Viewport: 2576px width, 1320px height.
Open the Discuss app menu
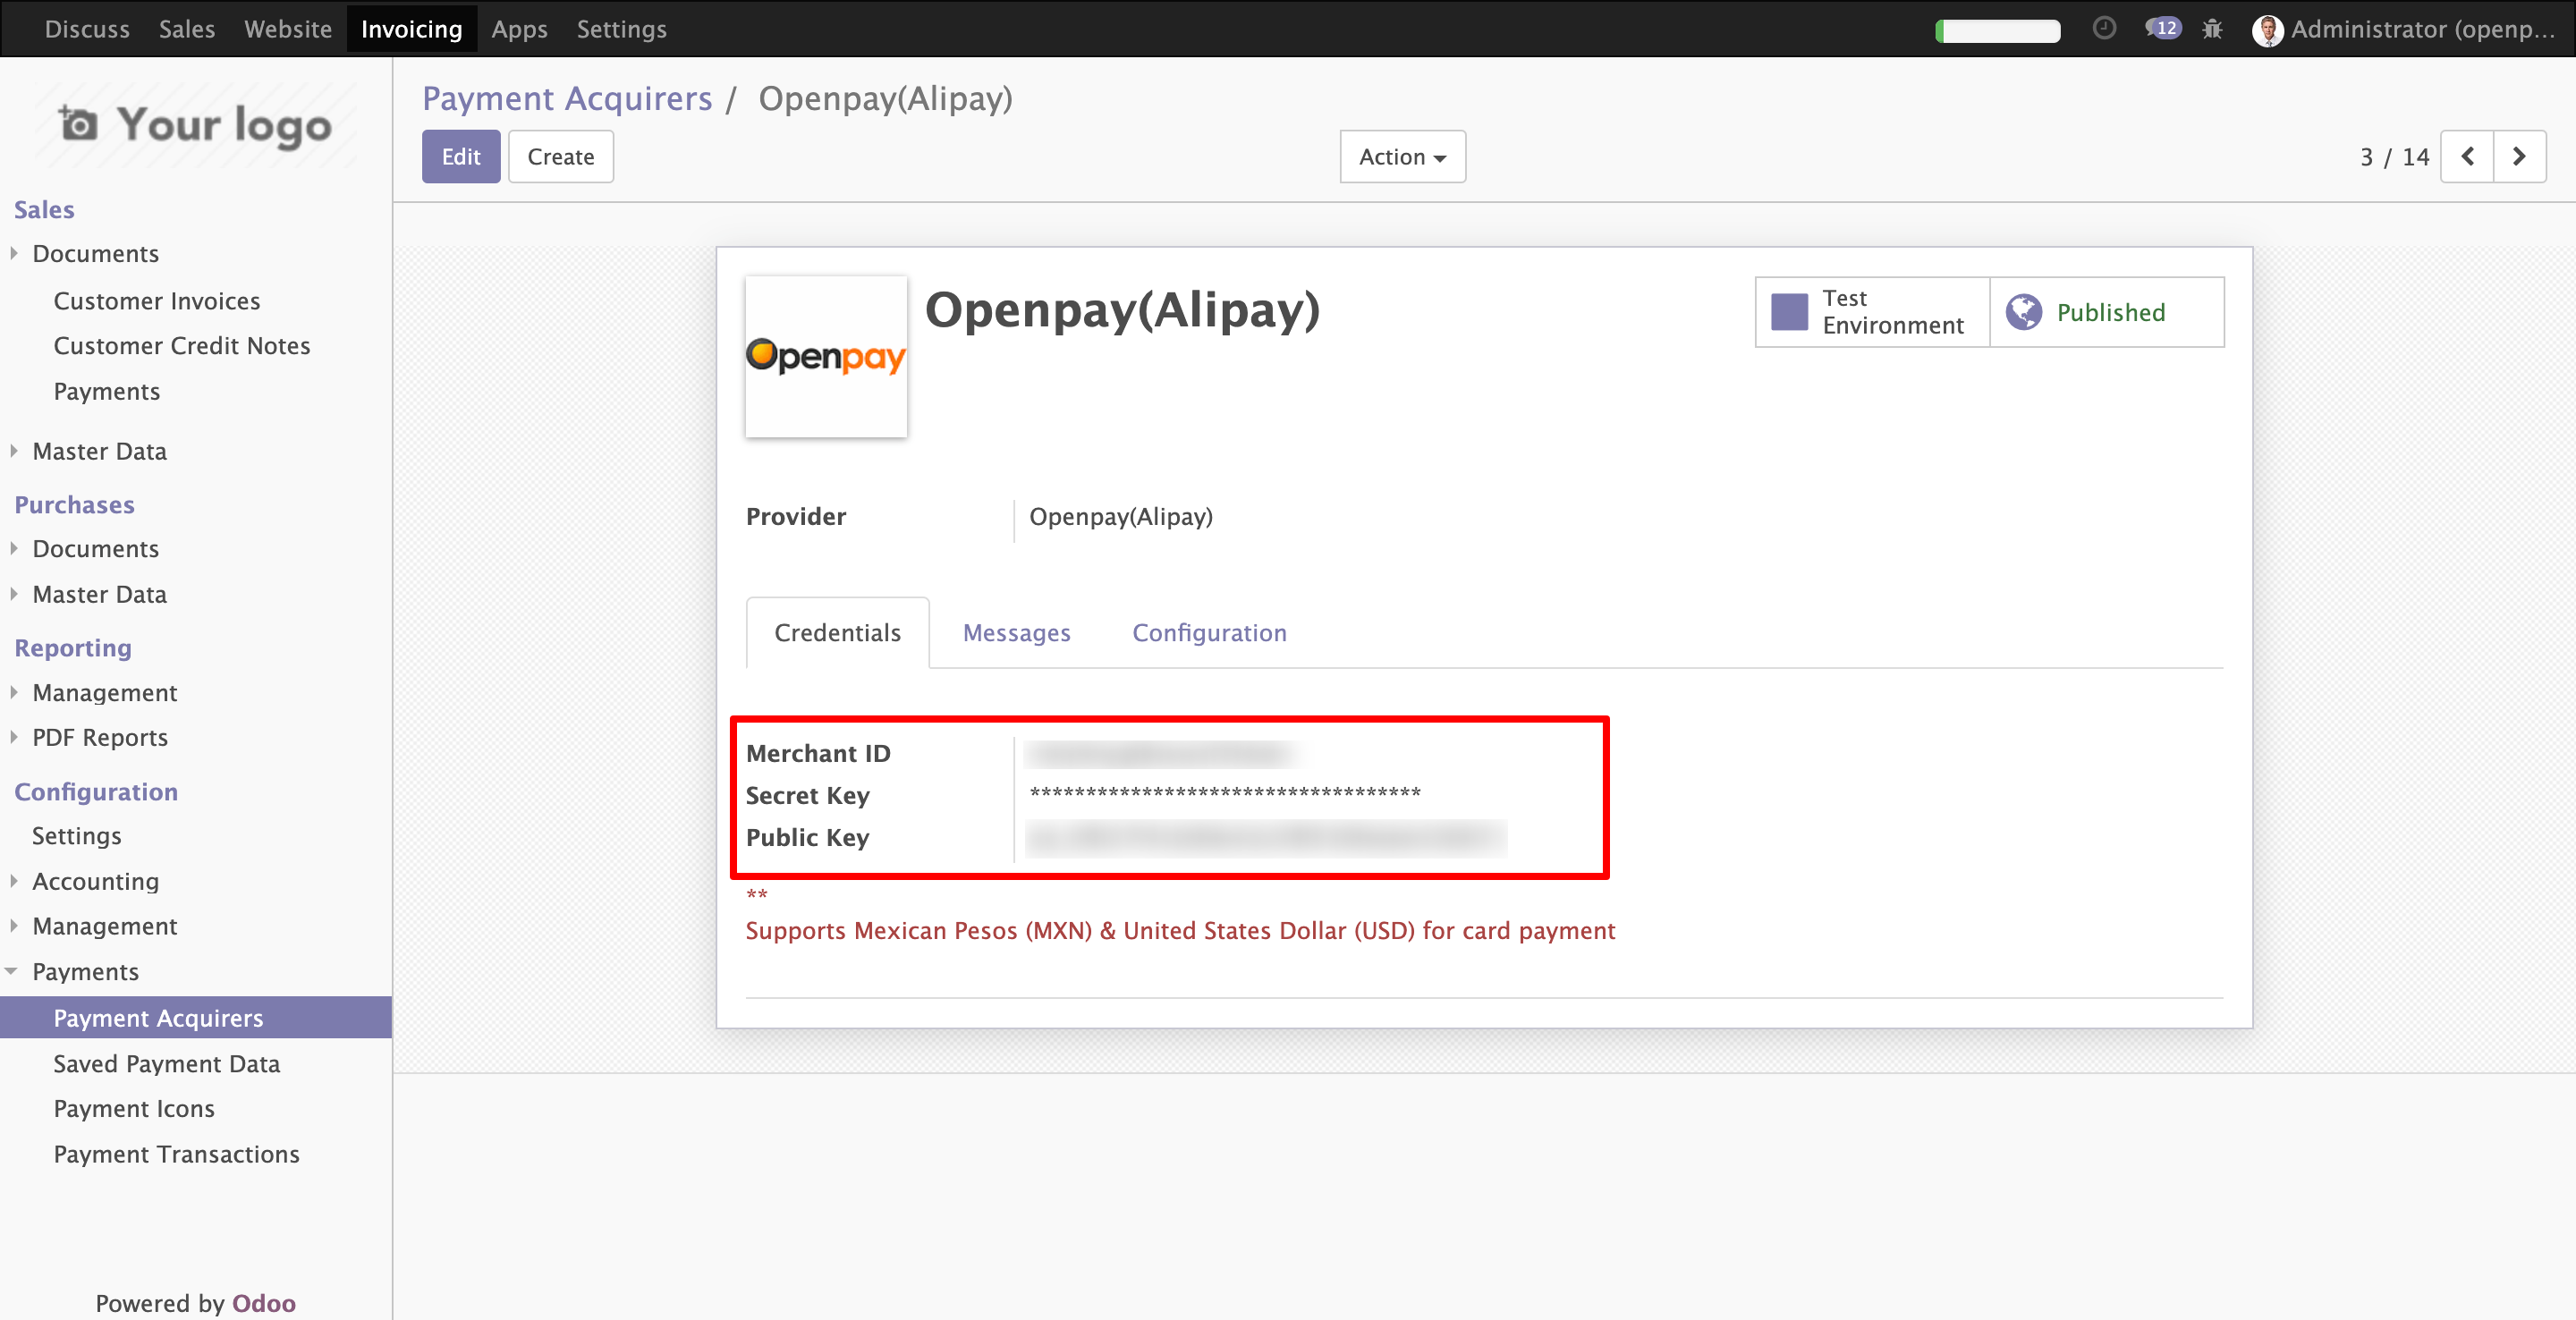click(87, 29)
